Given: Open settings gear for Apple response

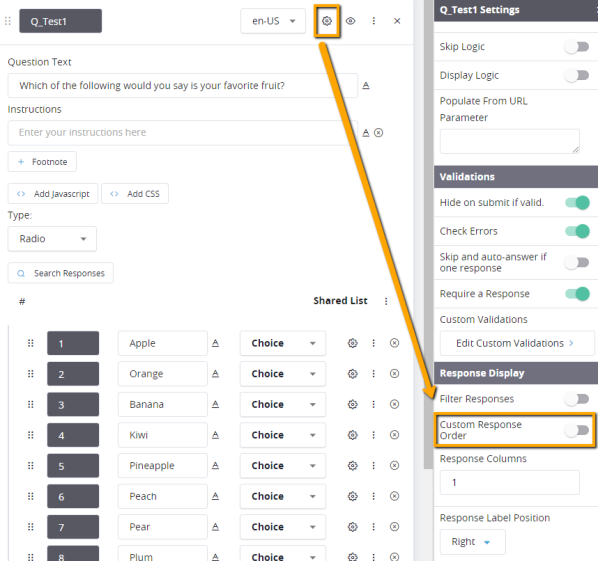Looking at the screenshot, I should click(x=353, y=343).
